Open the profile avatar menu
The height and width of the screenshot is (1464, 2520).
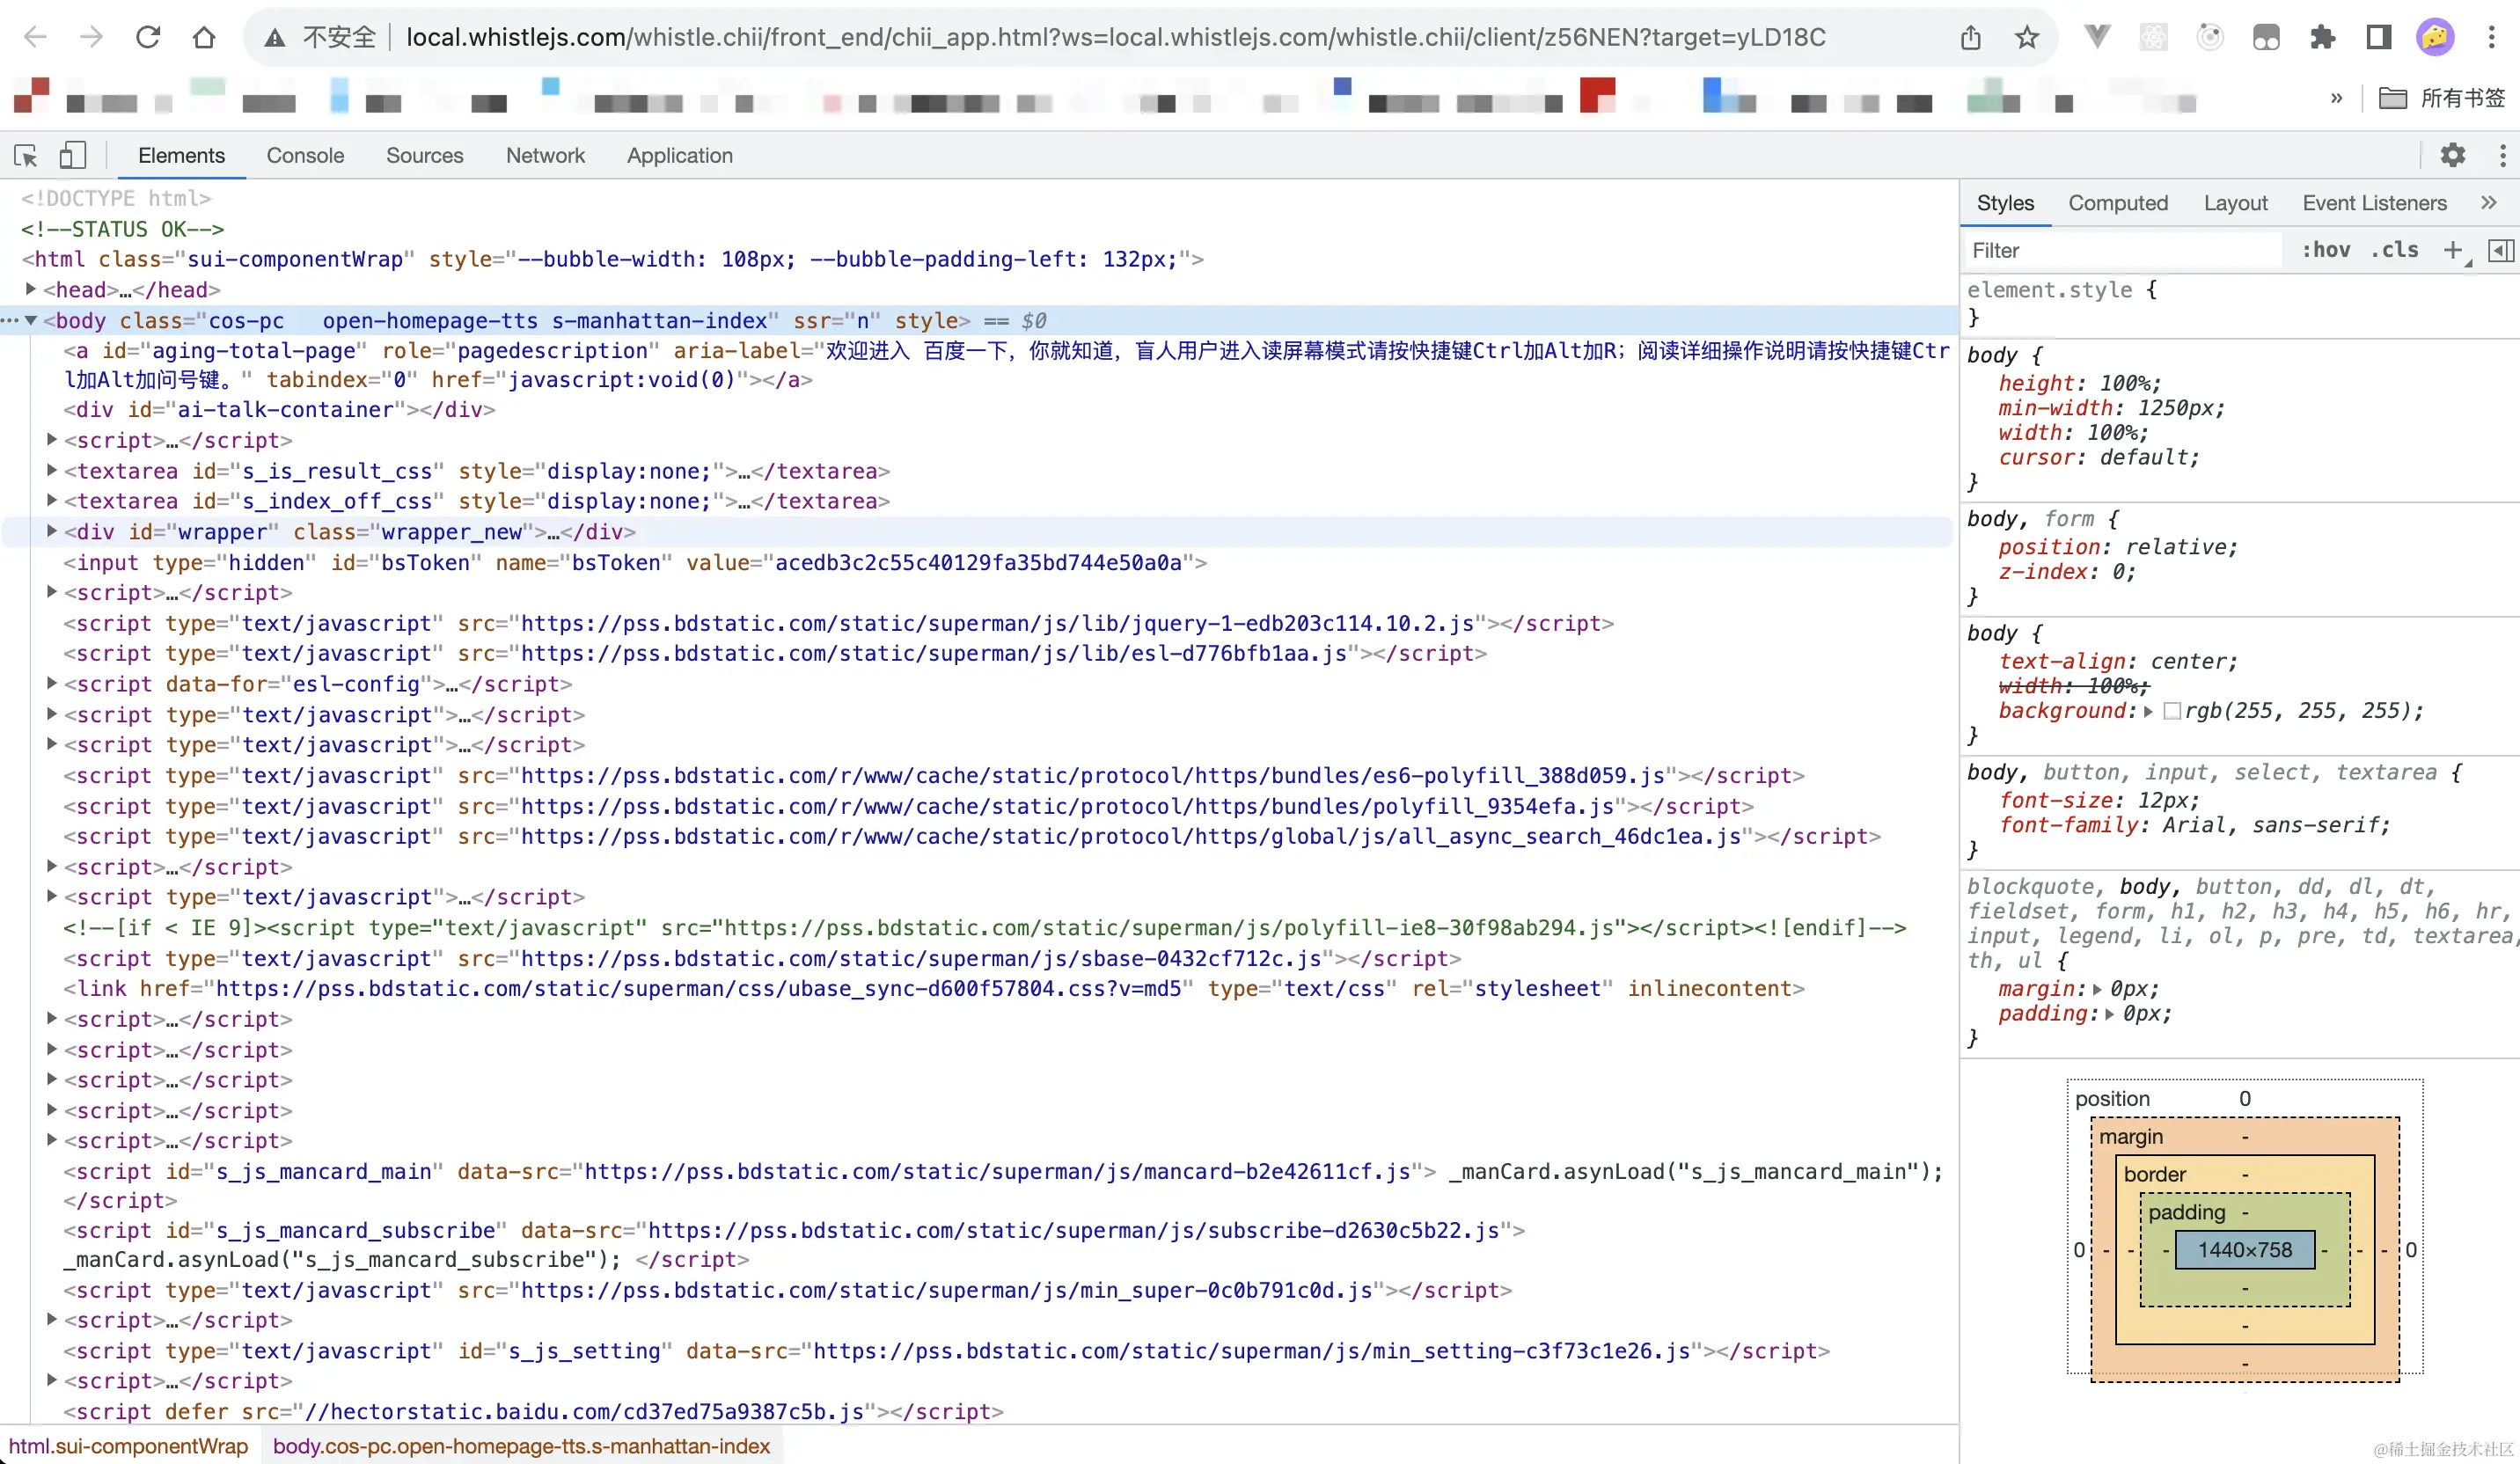click(2435, 38)
